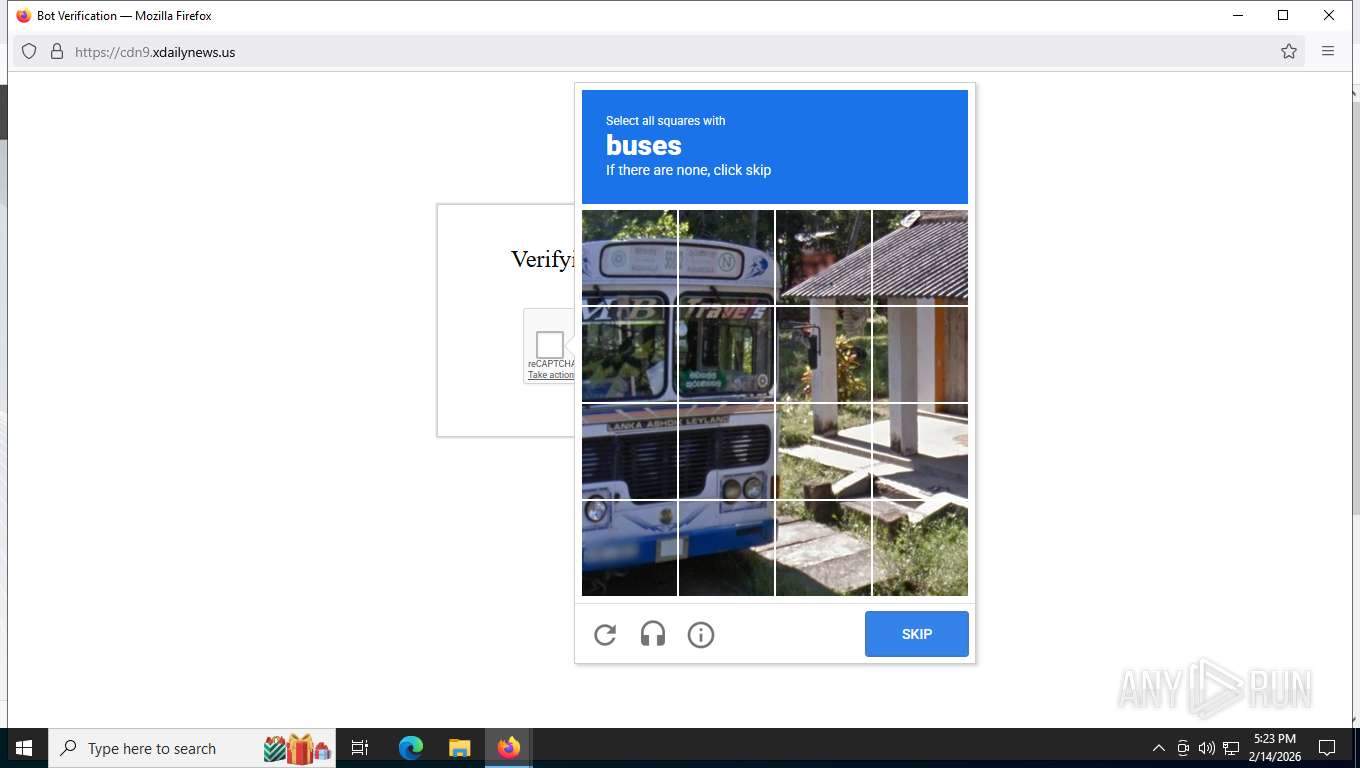Select the tile with 'LANKA ASHOK LEYLAND' text
This screenshot has height=768, width=1360.
629,451
